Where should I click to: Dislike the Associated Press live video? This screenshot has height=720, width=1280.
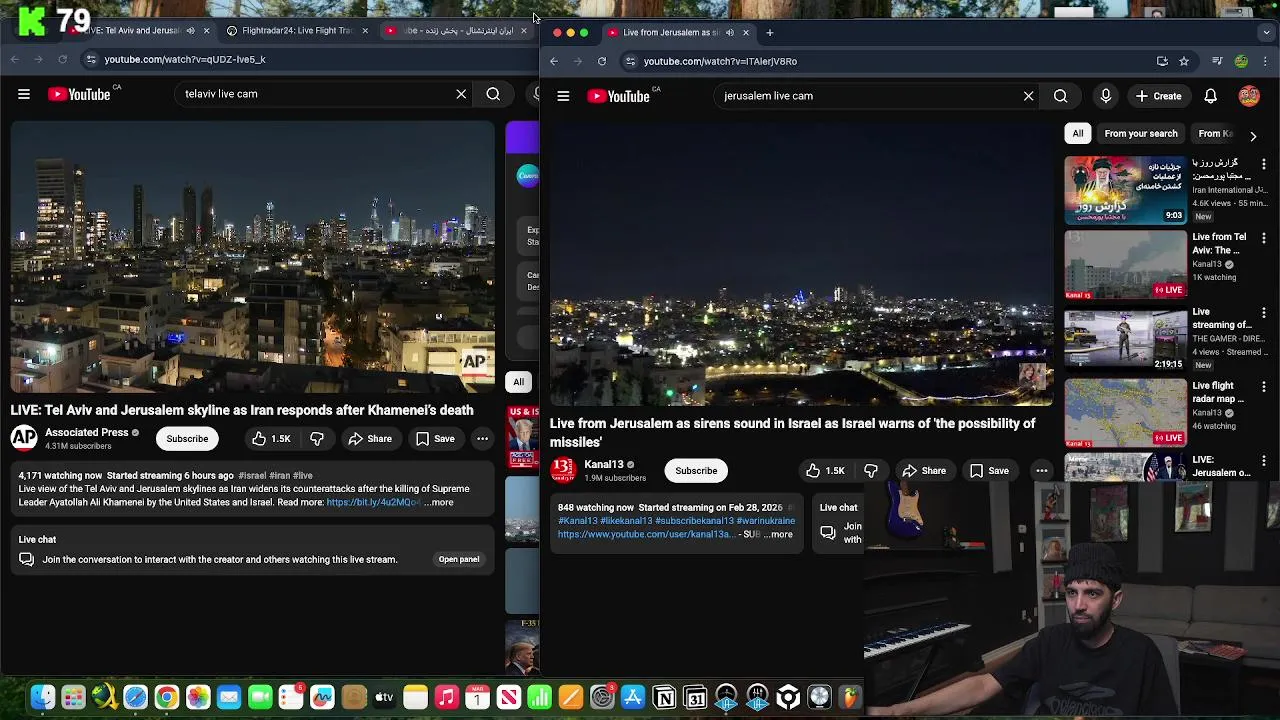[317, 439]
